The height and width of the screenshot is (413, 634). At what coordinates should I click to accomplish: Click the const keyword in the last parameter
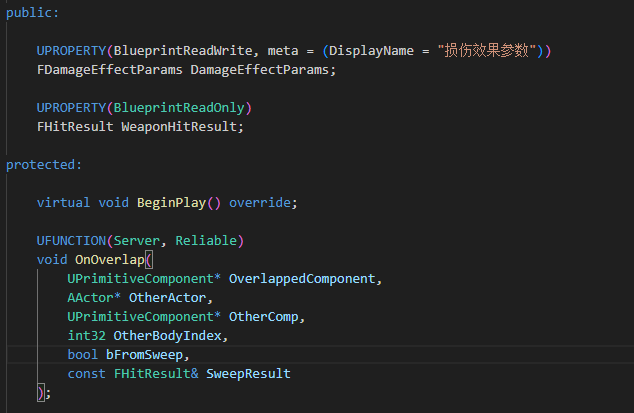coord(87,374)
